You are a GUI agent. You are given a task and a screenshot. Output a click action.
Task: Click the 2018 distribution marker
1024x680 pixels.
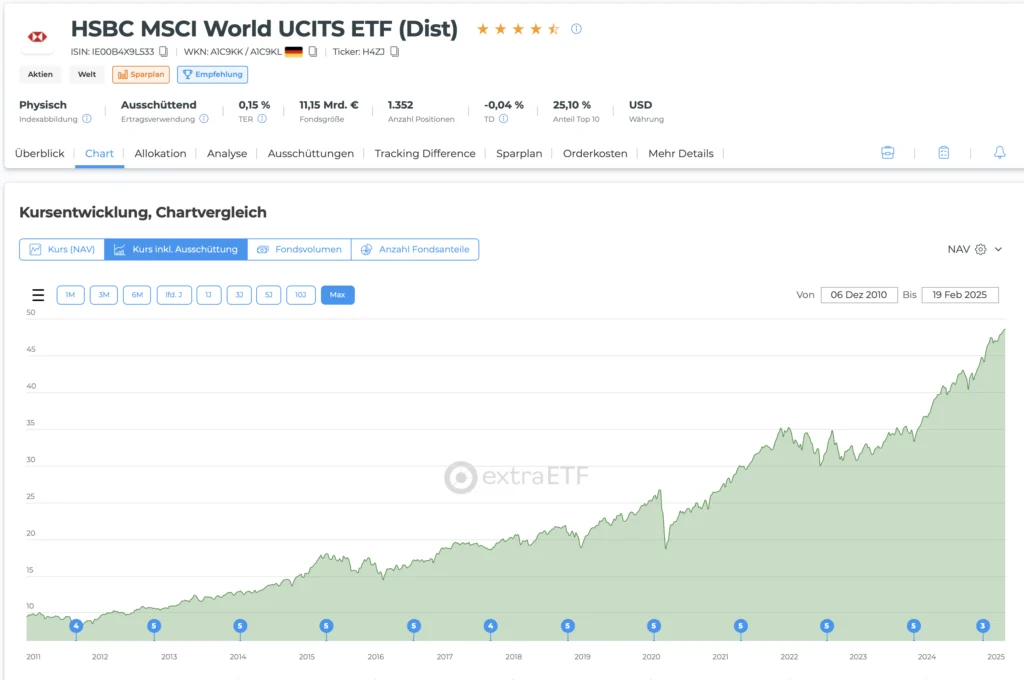click(x=568, y=626)
